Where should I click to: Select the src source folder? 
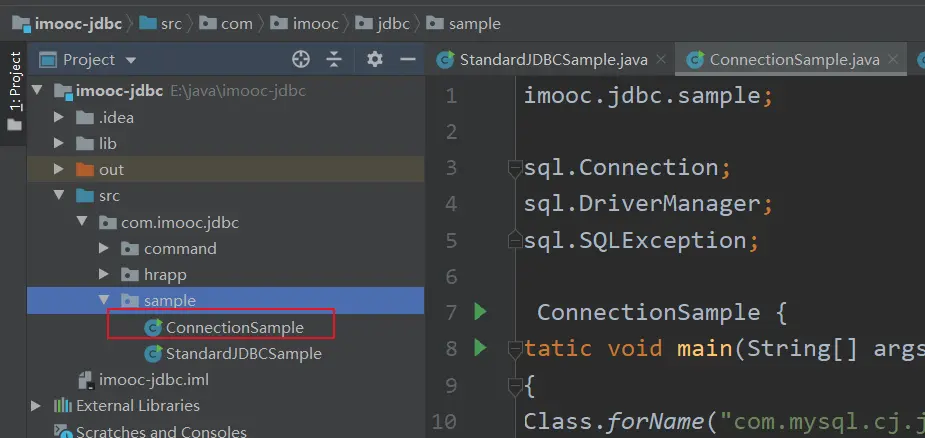pos(109,195)
